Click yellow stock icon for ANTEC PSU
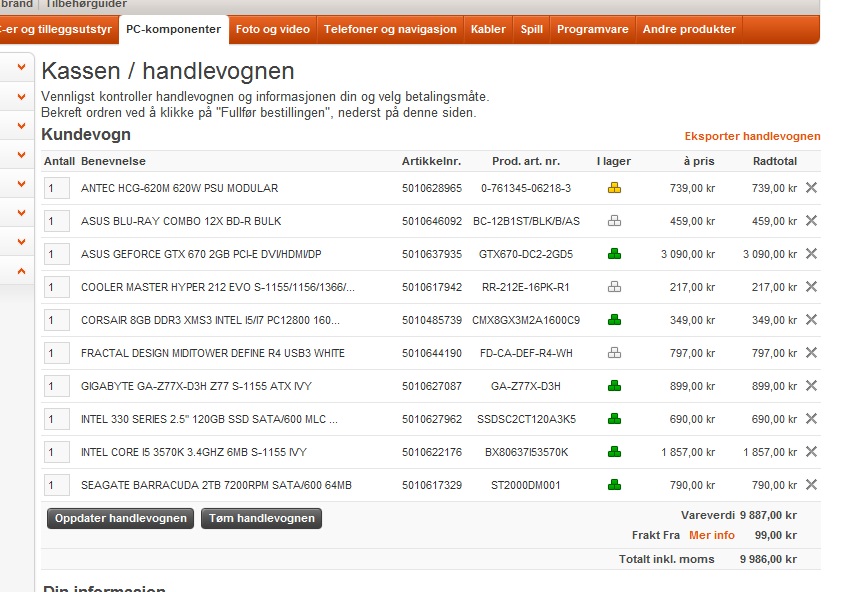The width and height of the screenshot is (853, 592). (614, 188)
